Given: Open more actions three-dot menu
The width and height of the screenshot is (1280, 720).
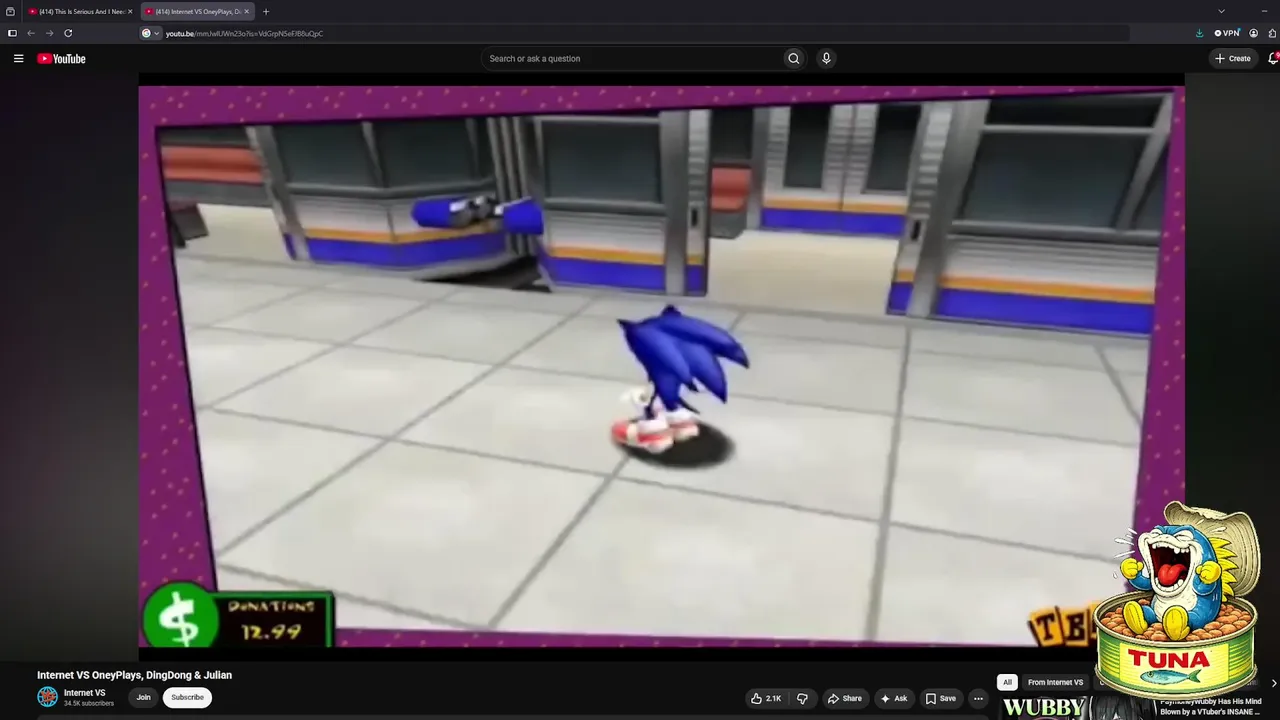Looking at the screenshot, I should click(x=979, y=699).
